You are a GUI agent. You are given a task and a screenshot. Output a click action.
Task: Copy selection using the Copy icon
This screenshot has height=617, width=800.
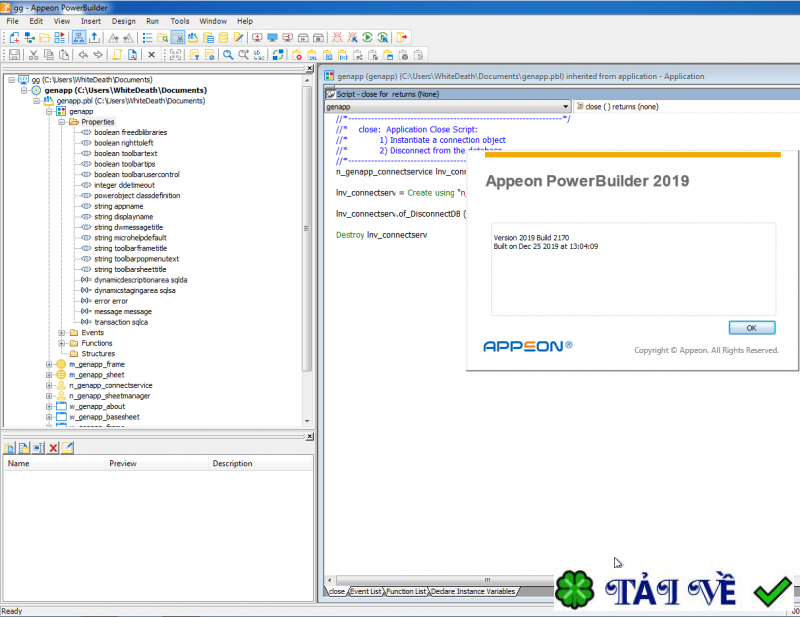pos(49,53)
